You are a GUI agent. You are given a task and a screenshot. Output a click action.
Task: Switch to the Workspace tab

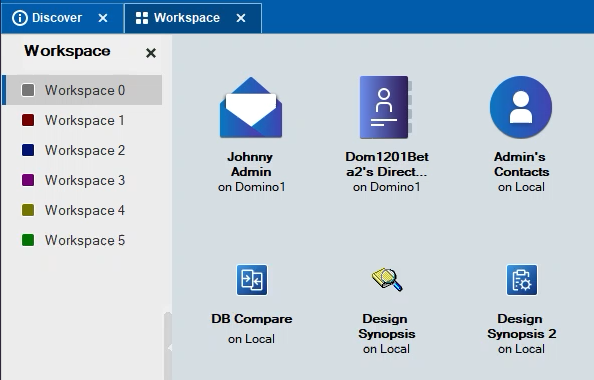pos(193,18)
